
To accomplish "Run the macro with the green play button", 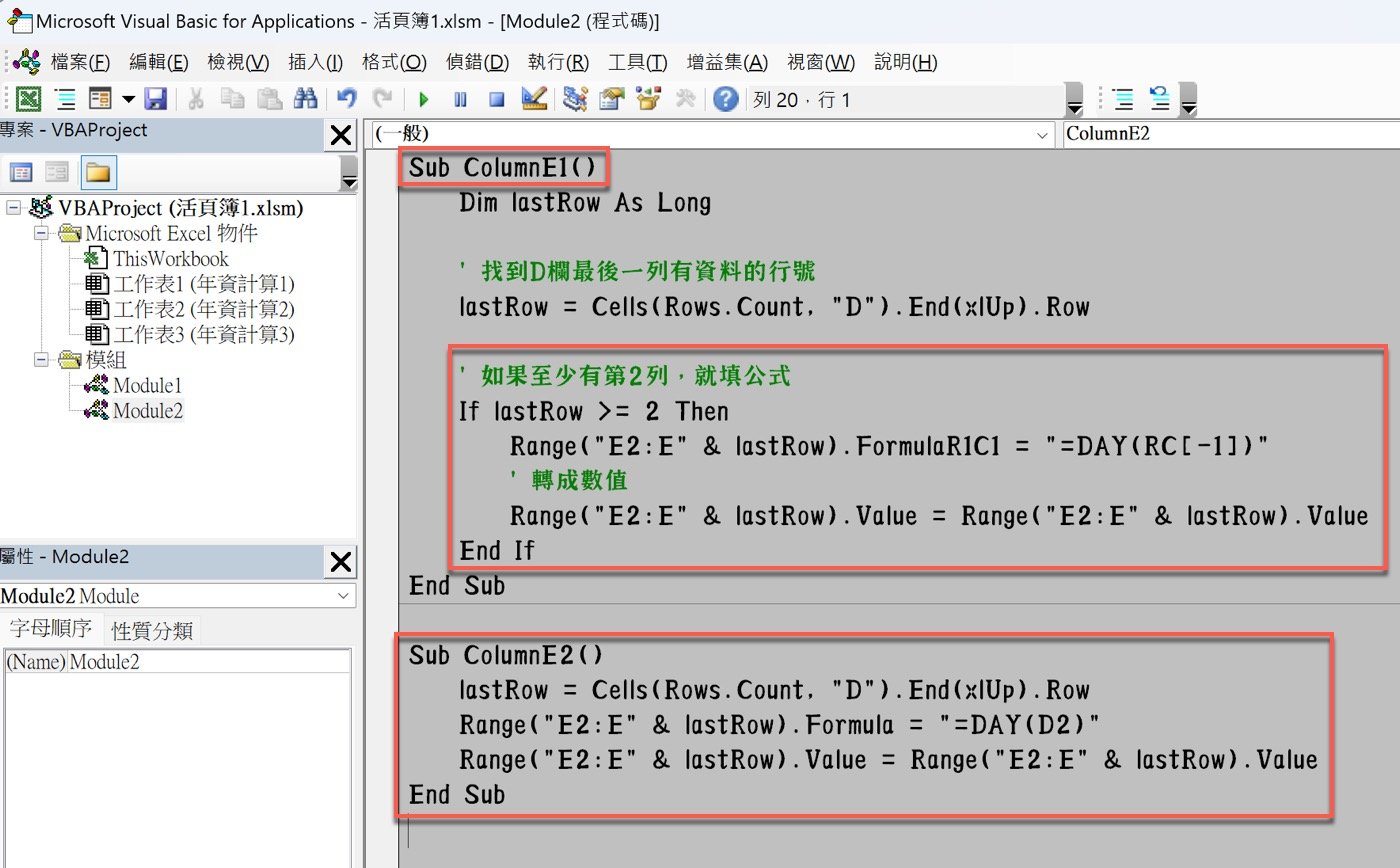I will pos(424,99).
